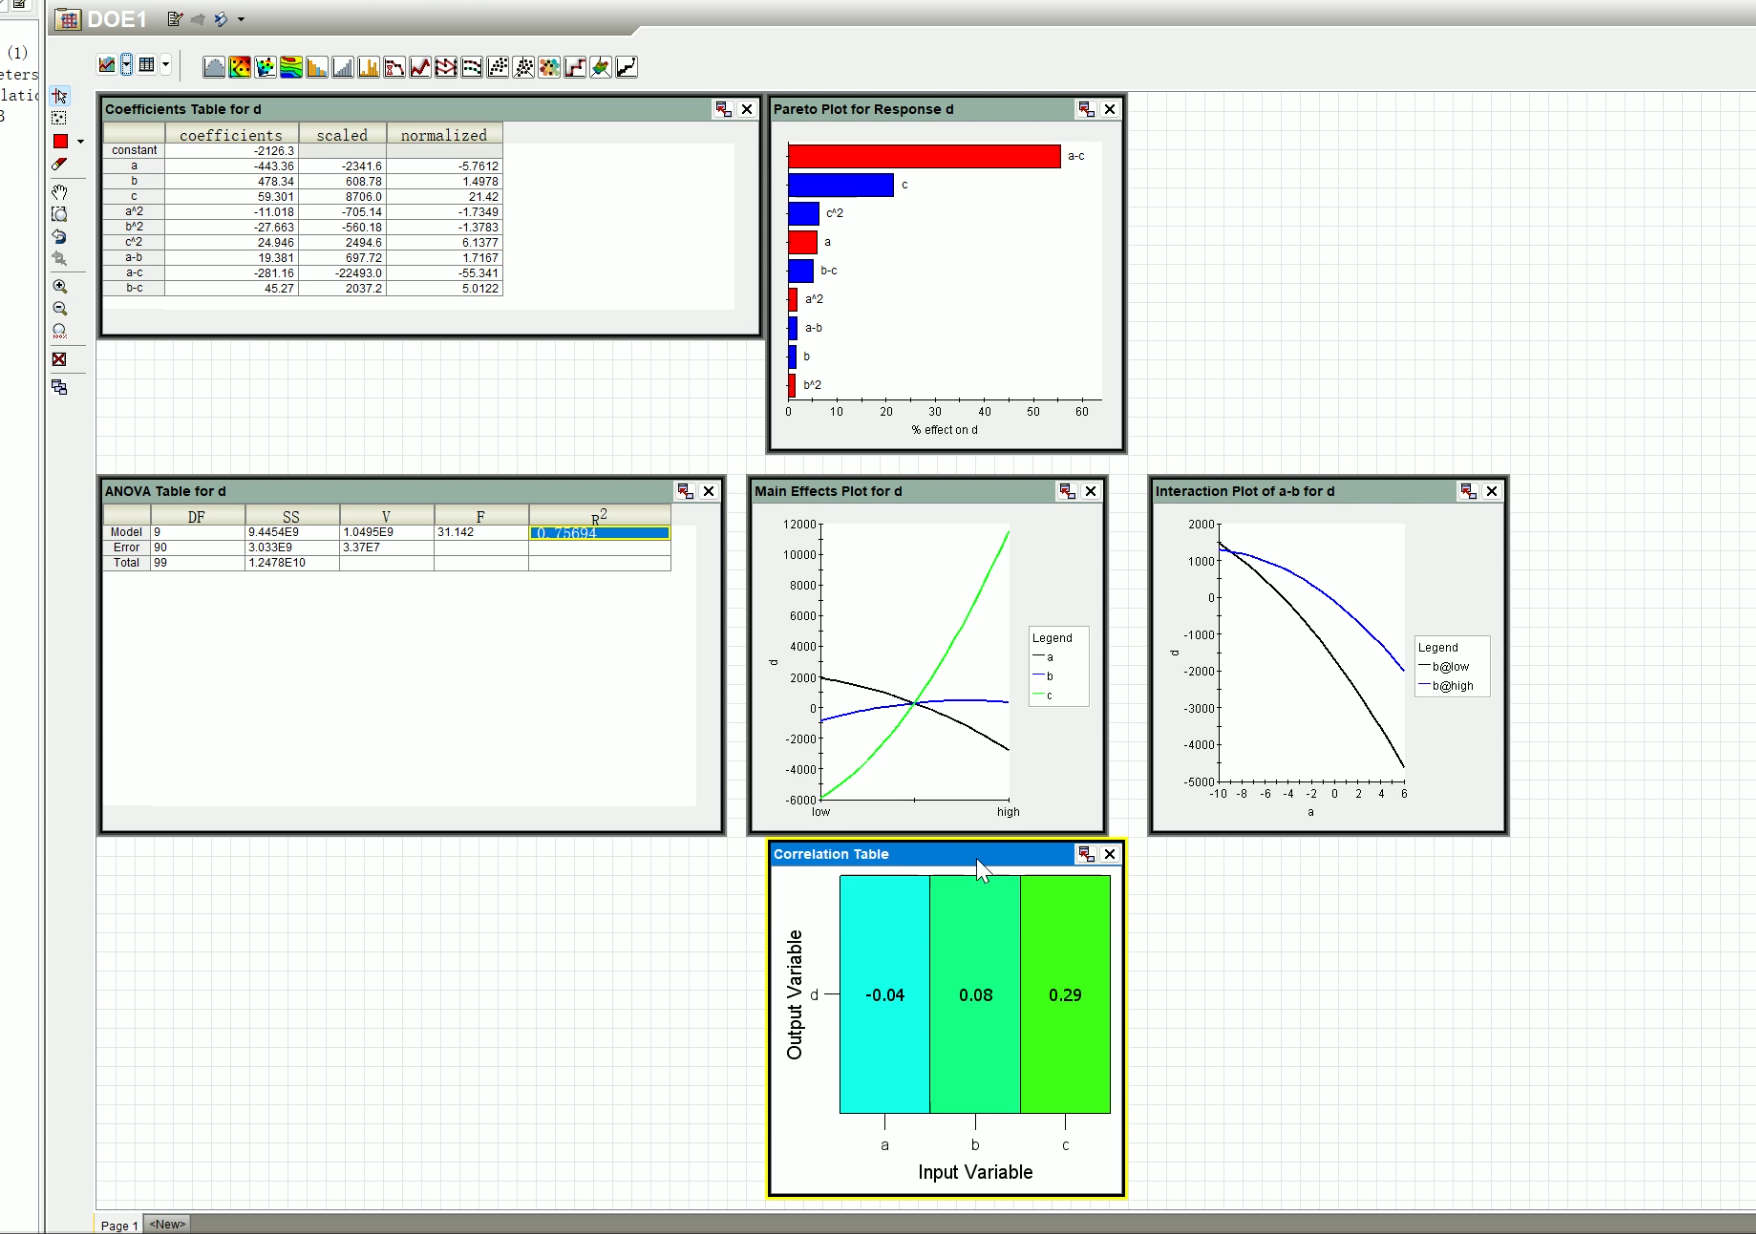
Task: Detach the Main Effects Plot for d window
Action: pyautogui.click(x=1067, y=491)
